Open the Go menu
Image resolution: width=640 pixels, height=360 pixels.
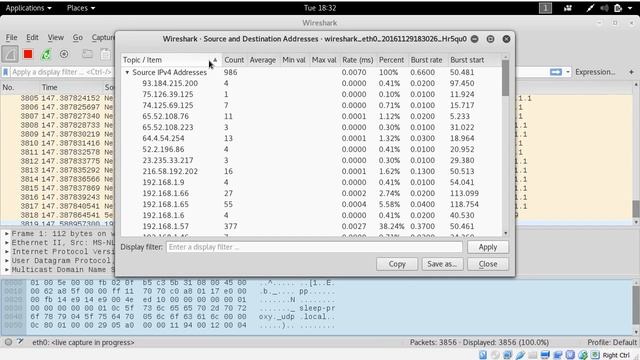78,38
